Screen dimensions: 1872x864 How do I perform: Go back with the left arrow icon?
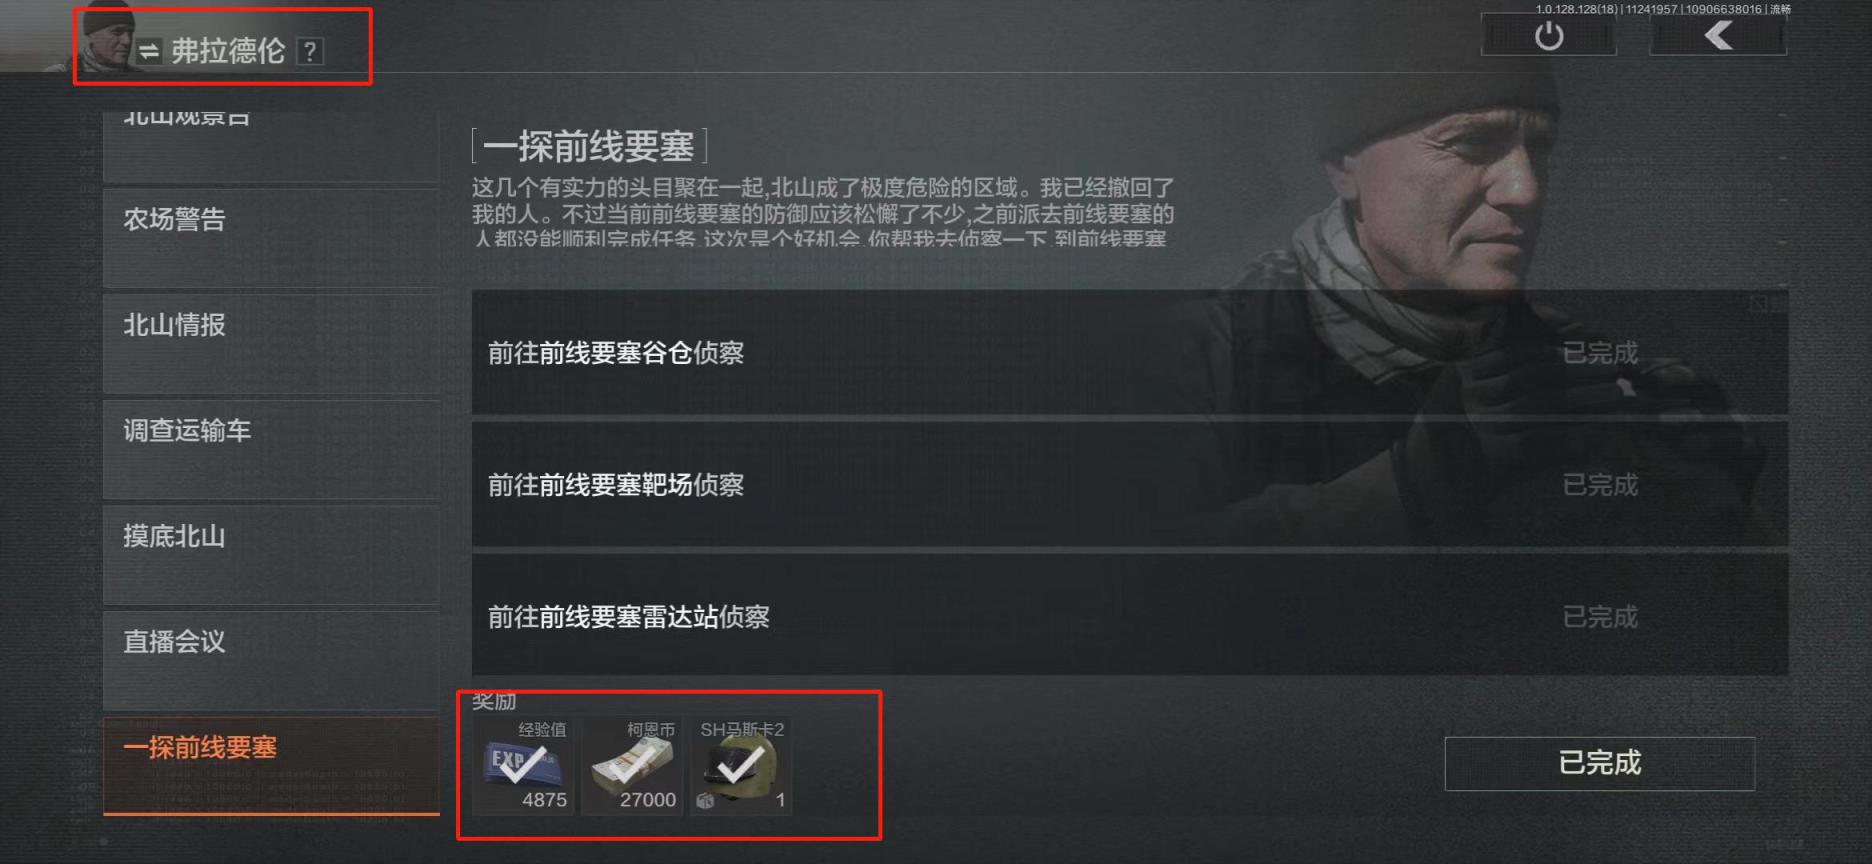pyautogui.click(x=1718, y=37)
